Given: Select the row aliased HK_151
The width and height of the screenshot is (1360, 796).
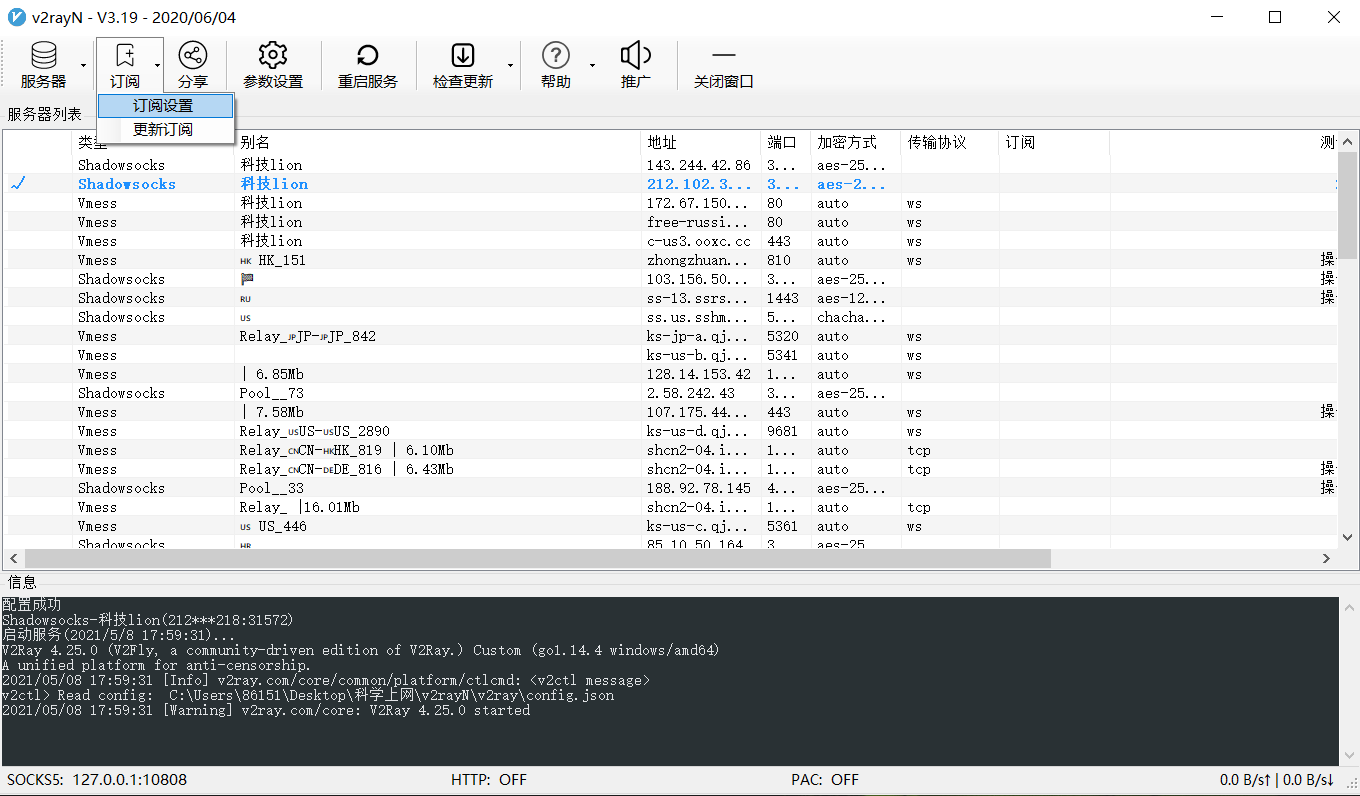Looking at the screenshot, I should (670, 260).
